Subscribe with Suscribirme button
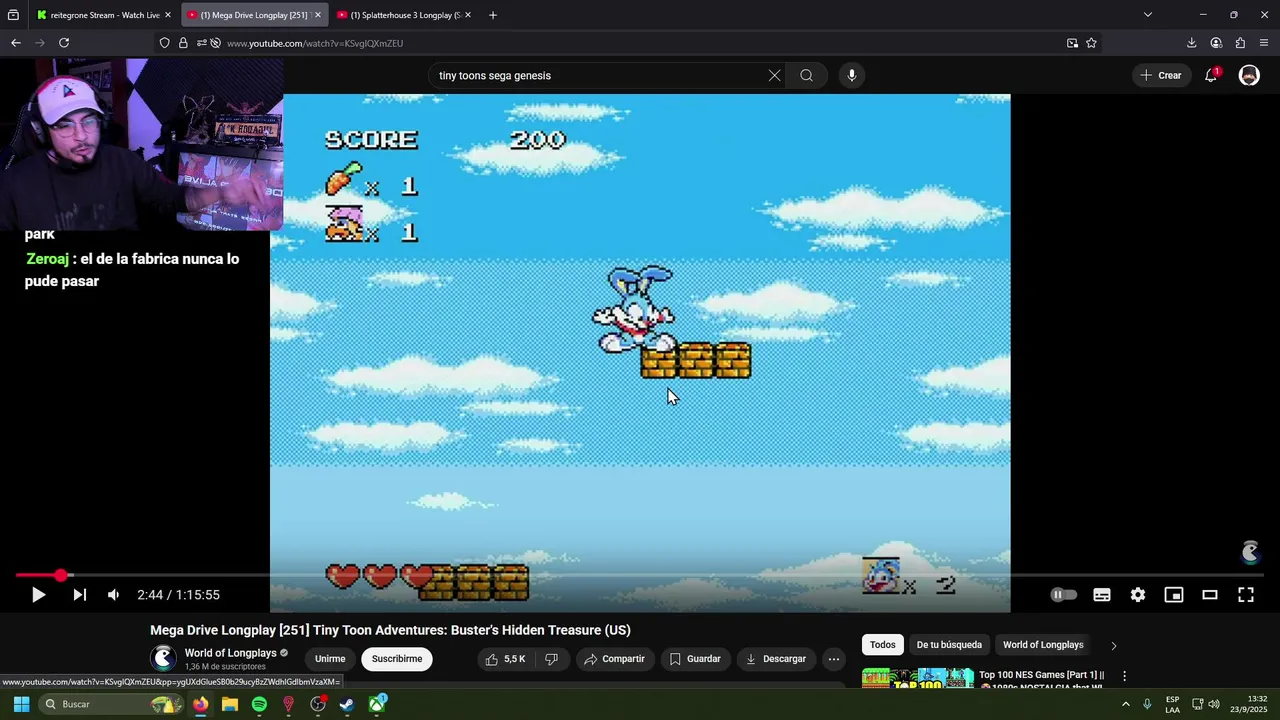Viewport: 1280px width, 720px height. tap(397, 659)
